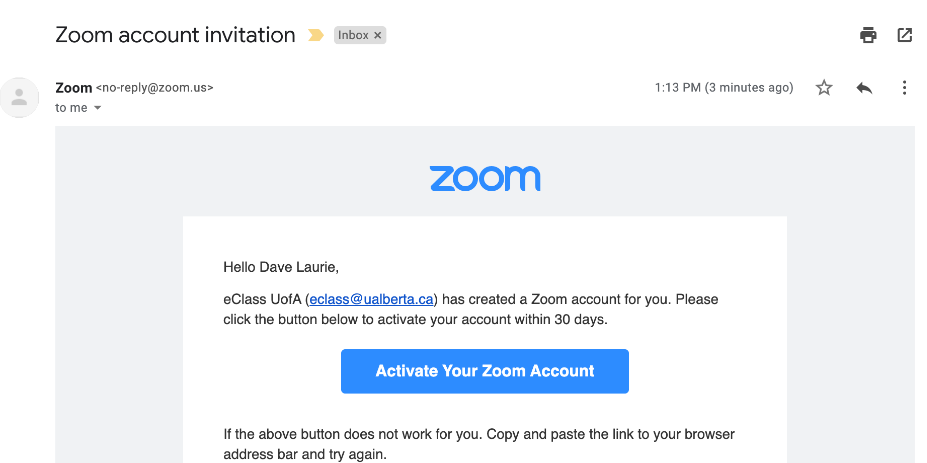The image size is (927, 463).
Task: Click the Inbox label chip
Action: [x=354, y=35]
